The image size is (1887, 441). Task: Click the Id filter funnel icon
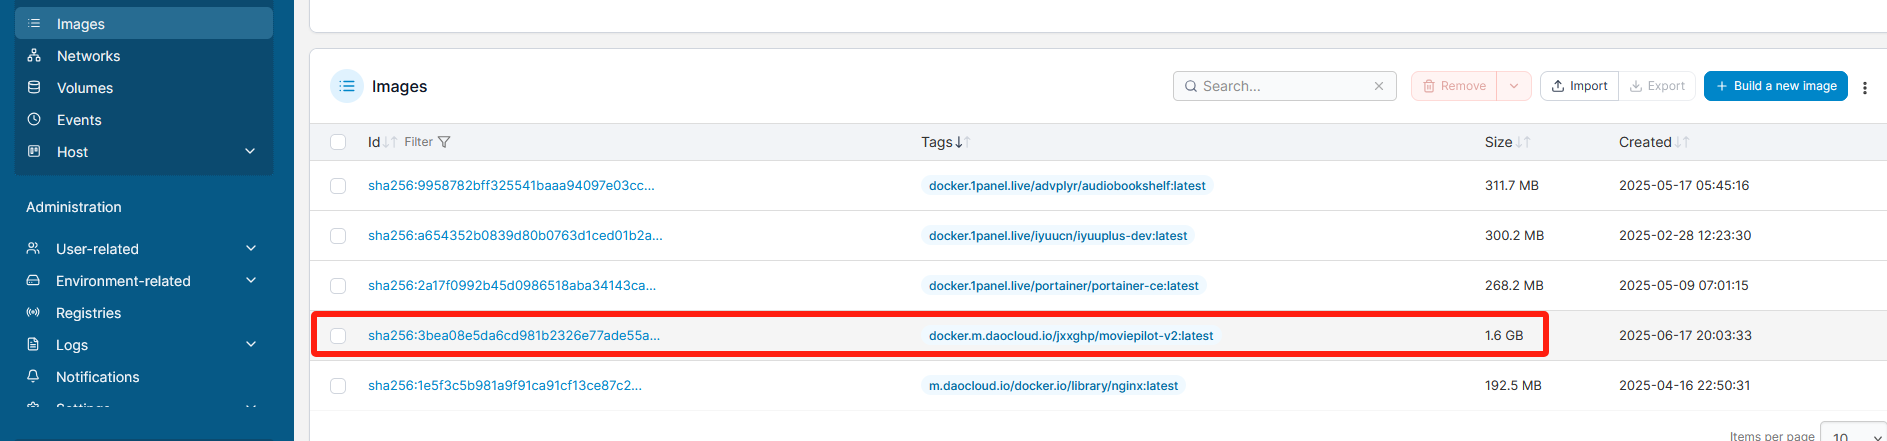click(444, 142)
